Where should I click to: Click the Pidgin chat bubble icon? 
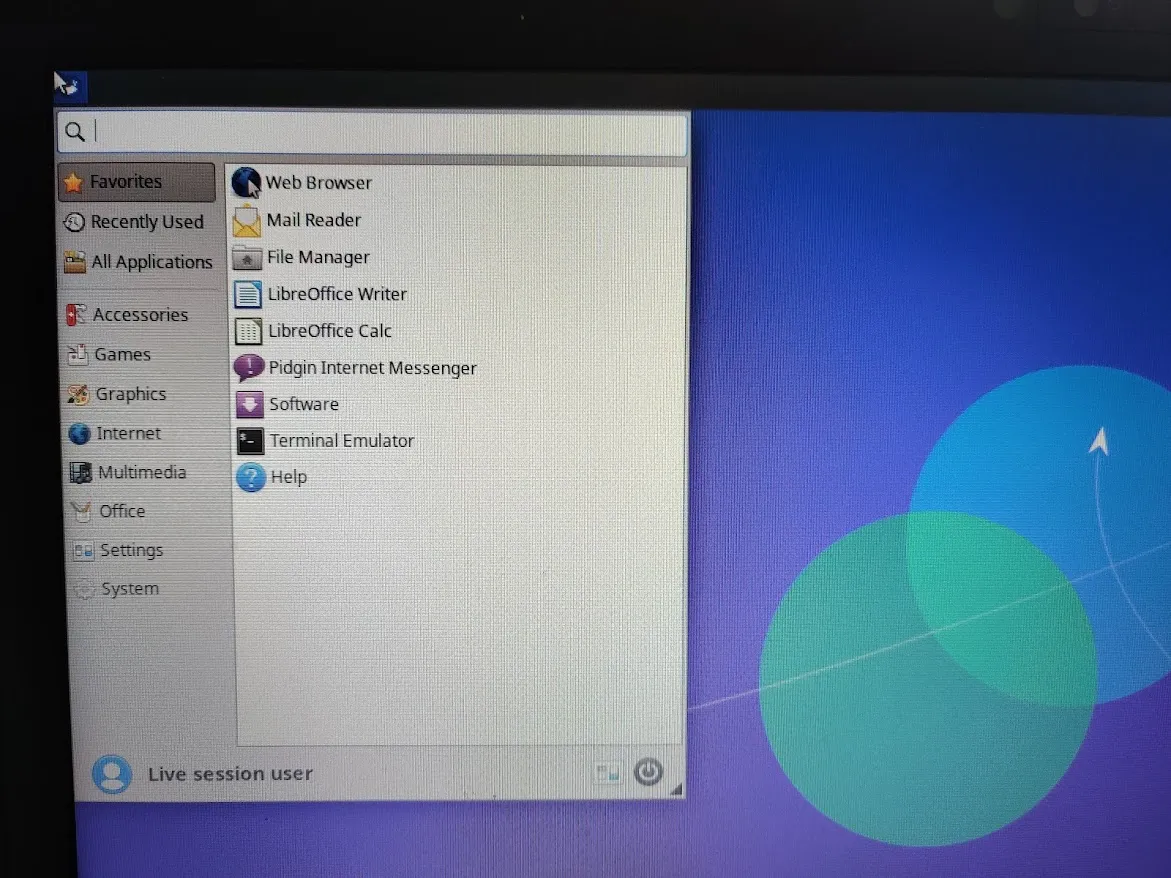click(x=249, y=368)
